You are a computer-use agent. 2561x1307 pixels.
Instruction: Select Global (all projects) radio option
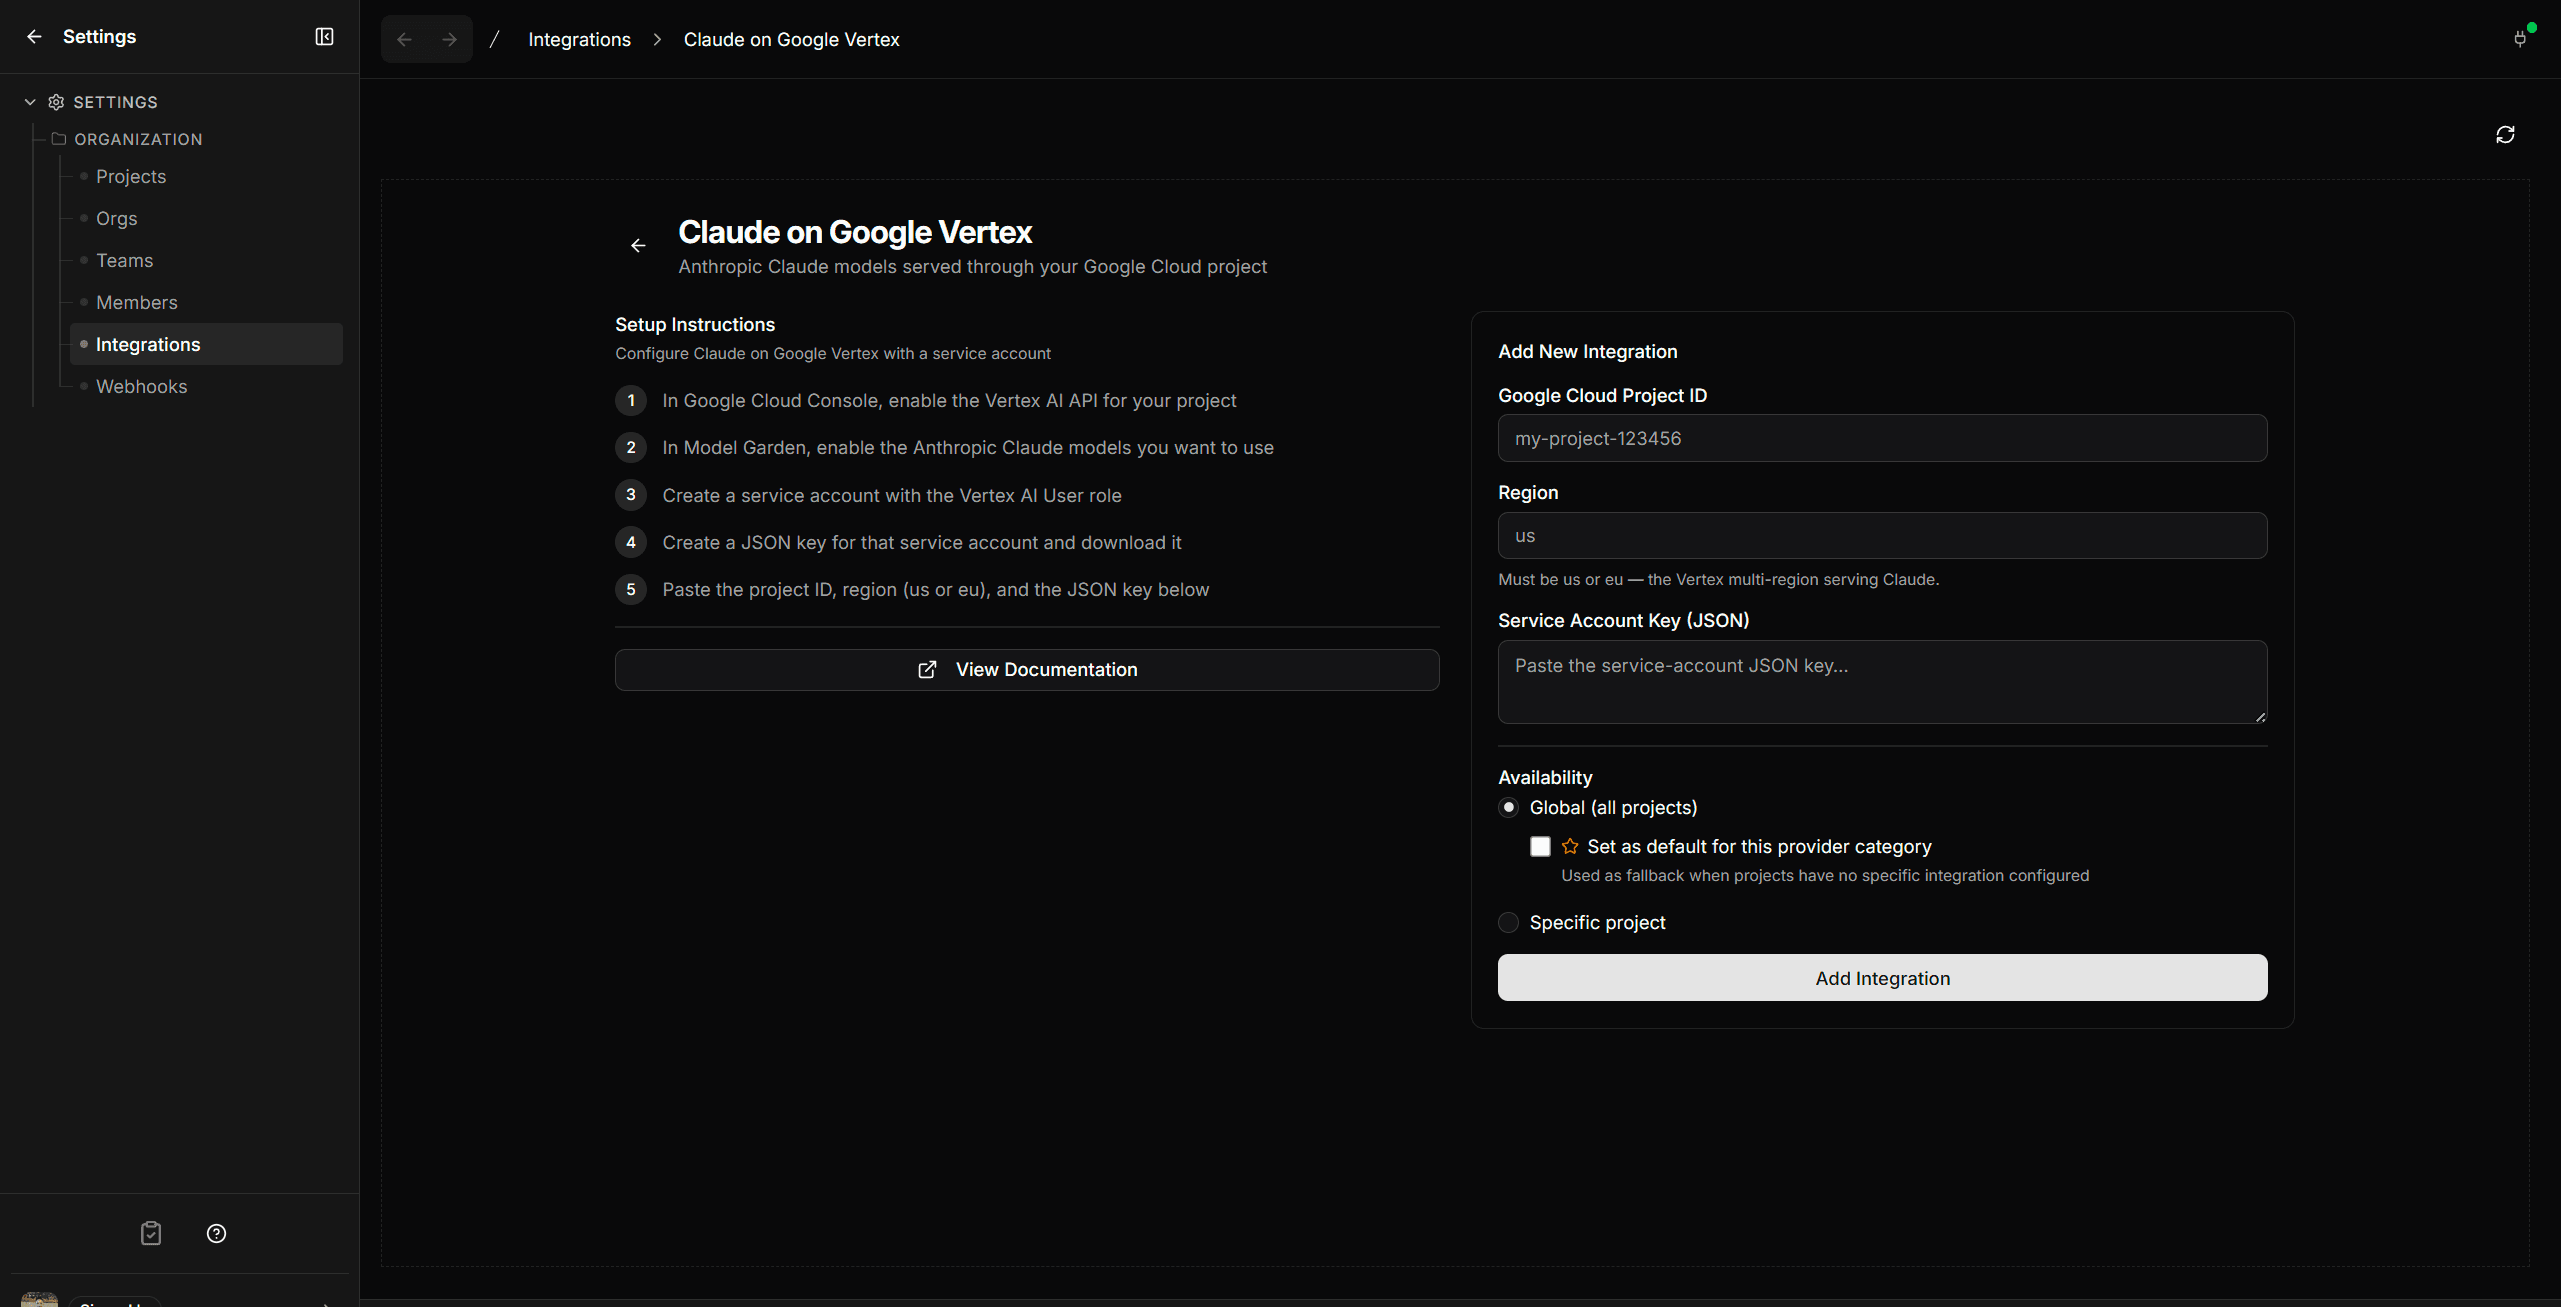(1508, 808)
